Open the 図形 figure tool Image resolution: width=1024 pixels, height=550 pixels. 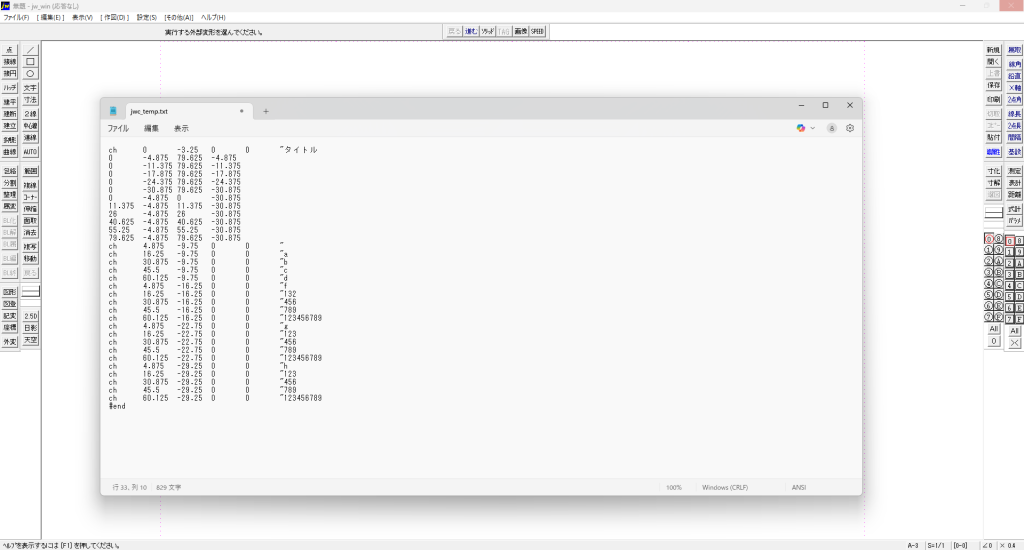coord(9,292)
